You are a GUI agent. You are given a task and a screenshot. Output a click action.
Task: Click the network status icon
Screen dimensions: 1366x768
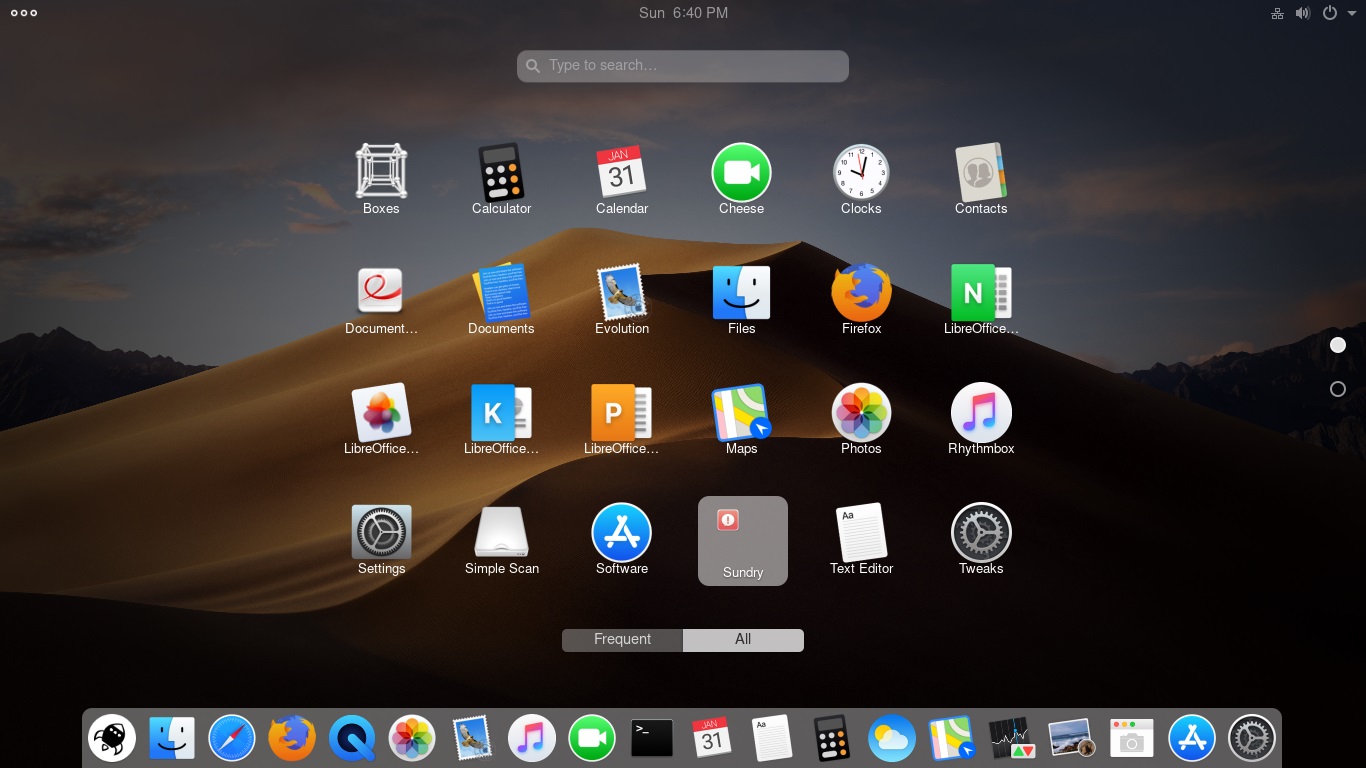click(1277, 13)
